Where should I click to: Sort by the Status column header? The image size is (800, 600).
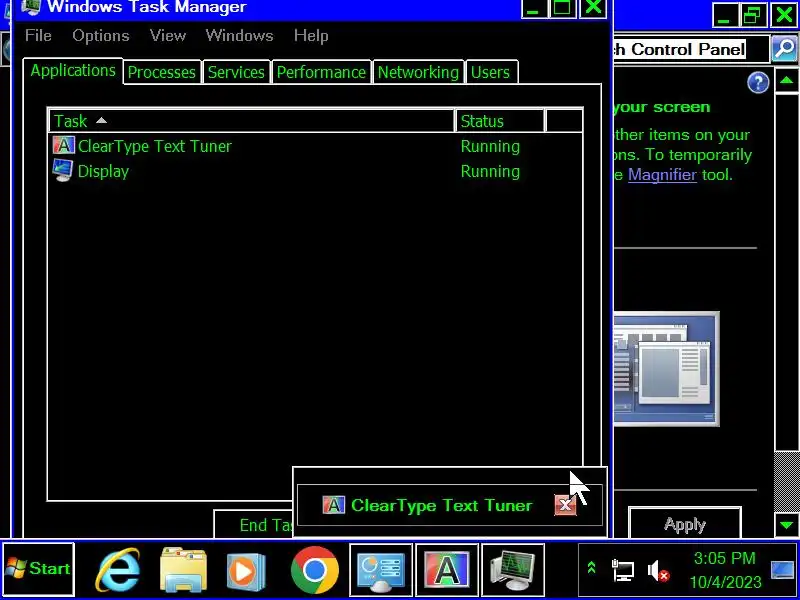point(499,121)
